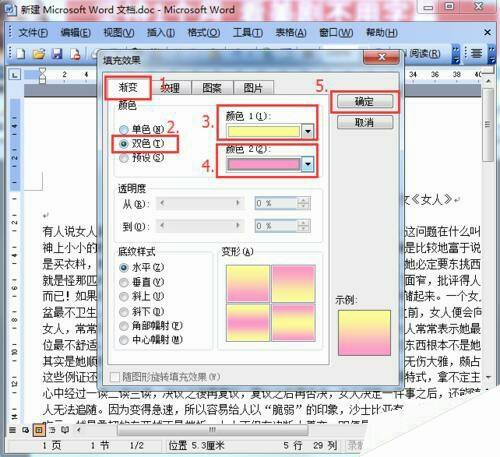
Task: Select top-left yellow-to-pink variant thumbnail
Action: (247, 283)
